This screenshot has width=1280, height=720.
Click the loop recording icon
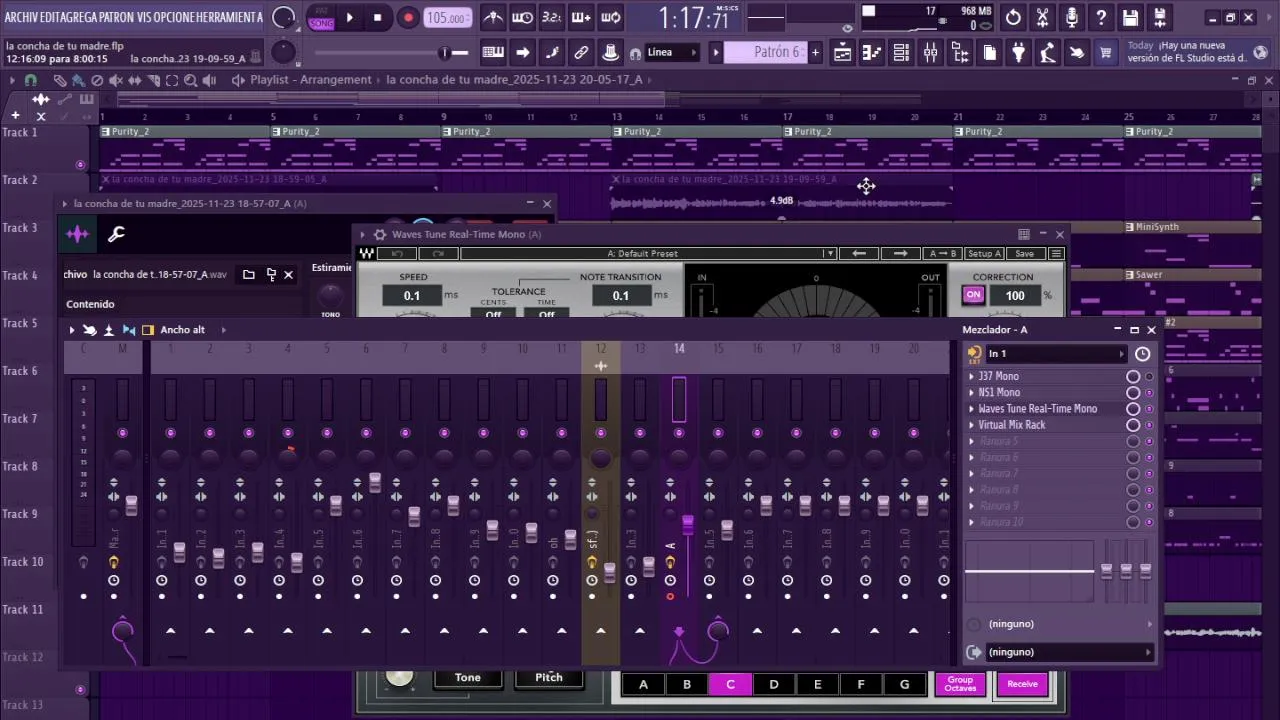tap(611, 18)
